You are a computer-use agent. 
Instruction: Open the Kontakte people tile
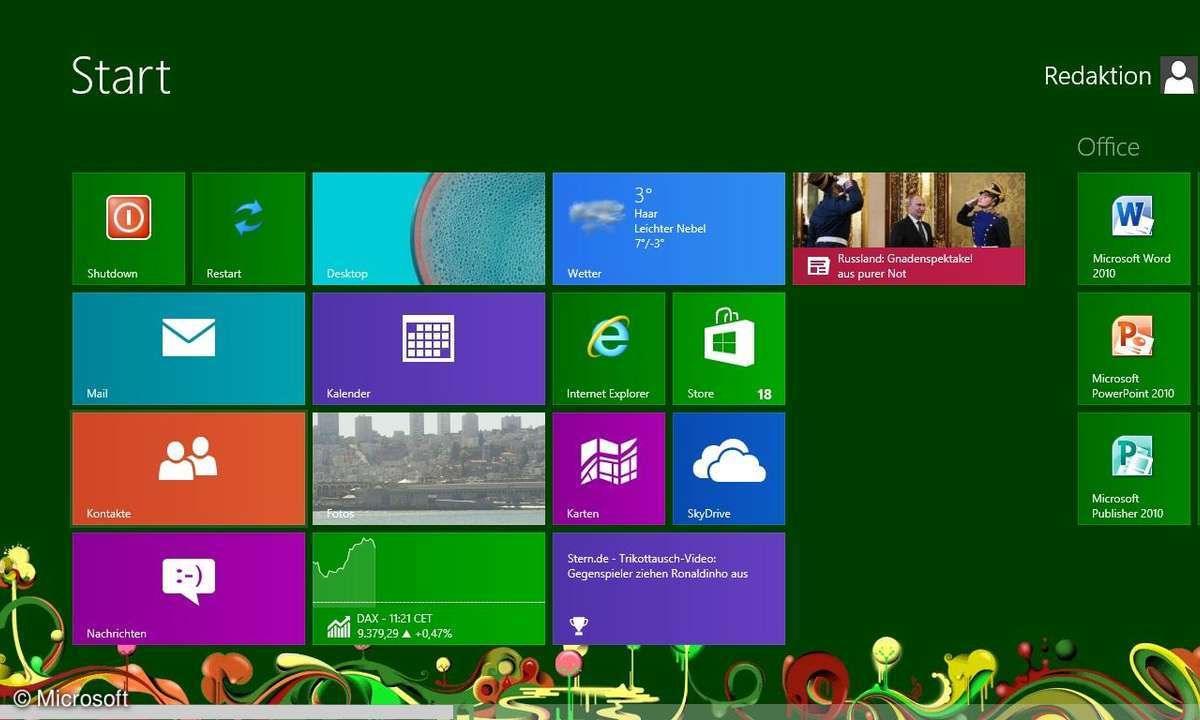pos(189,469)
